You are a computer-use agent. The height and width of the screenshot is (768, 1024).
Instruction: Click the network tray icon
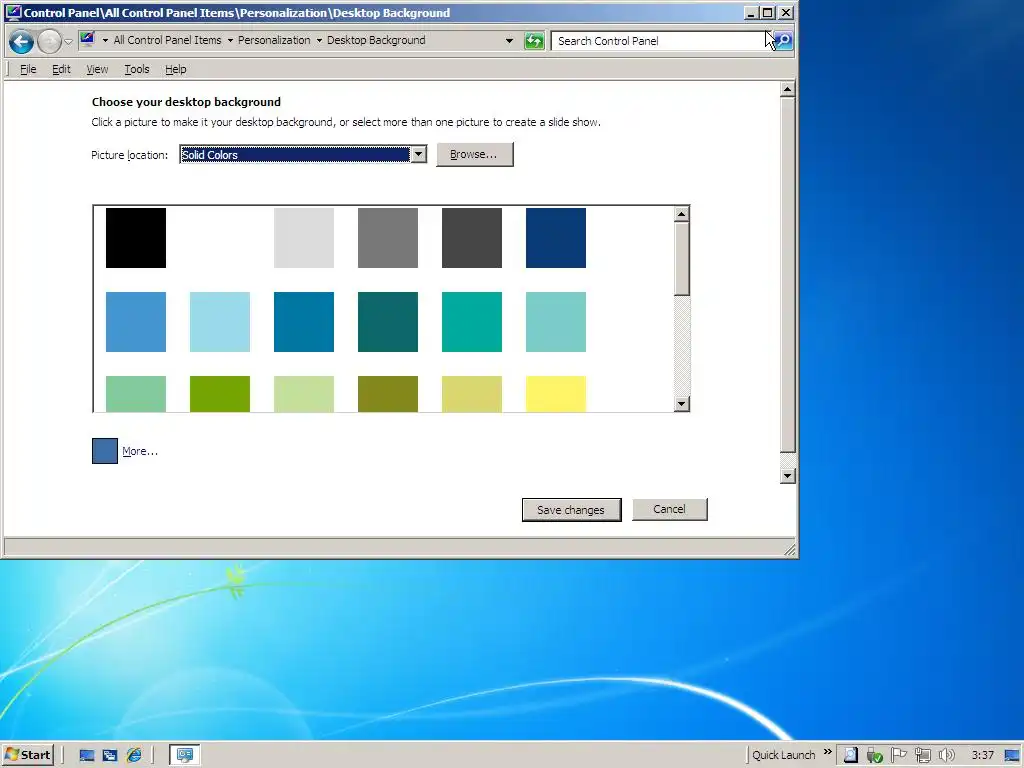point(923,756)
